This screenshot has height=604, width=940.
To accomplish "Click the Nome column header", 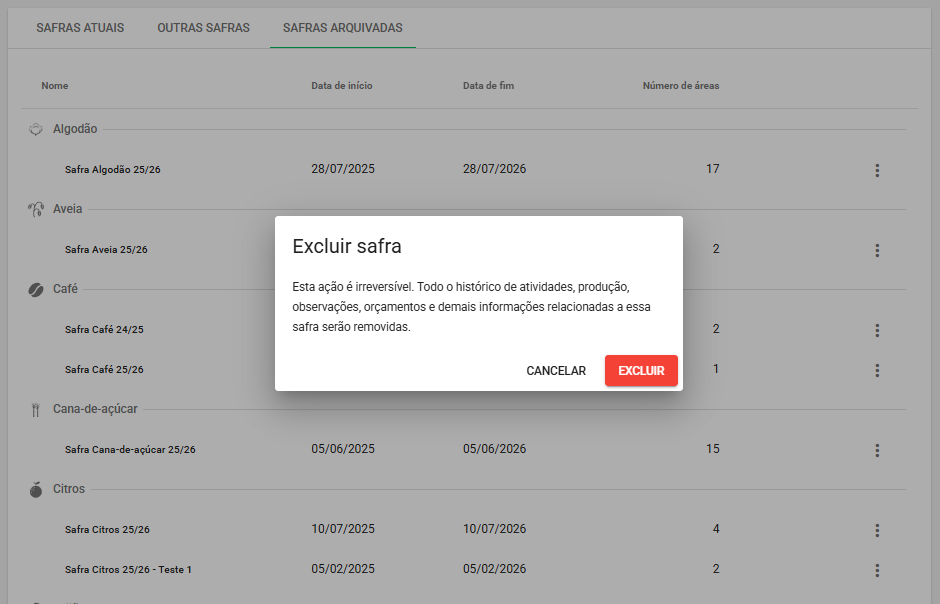I will pos(55,86).
